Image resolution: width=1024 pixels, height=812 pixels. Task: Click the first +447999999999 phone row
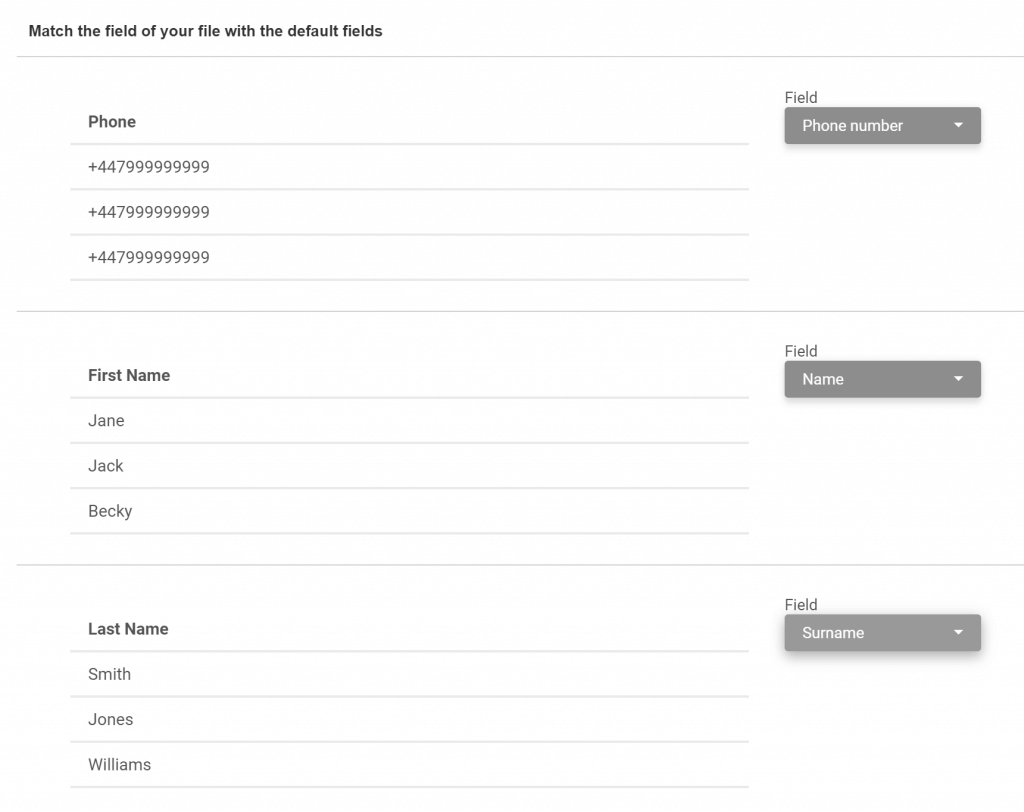[409, 167]
